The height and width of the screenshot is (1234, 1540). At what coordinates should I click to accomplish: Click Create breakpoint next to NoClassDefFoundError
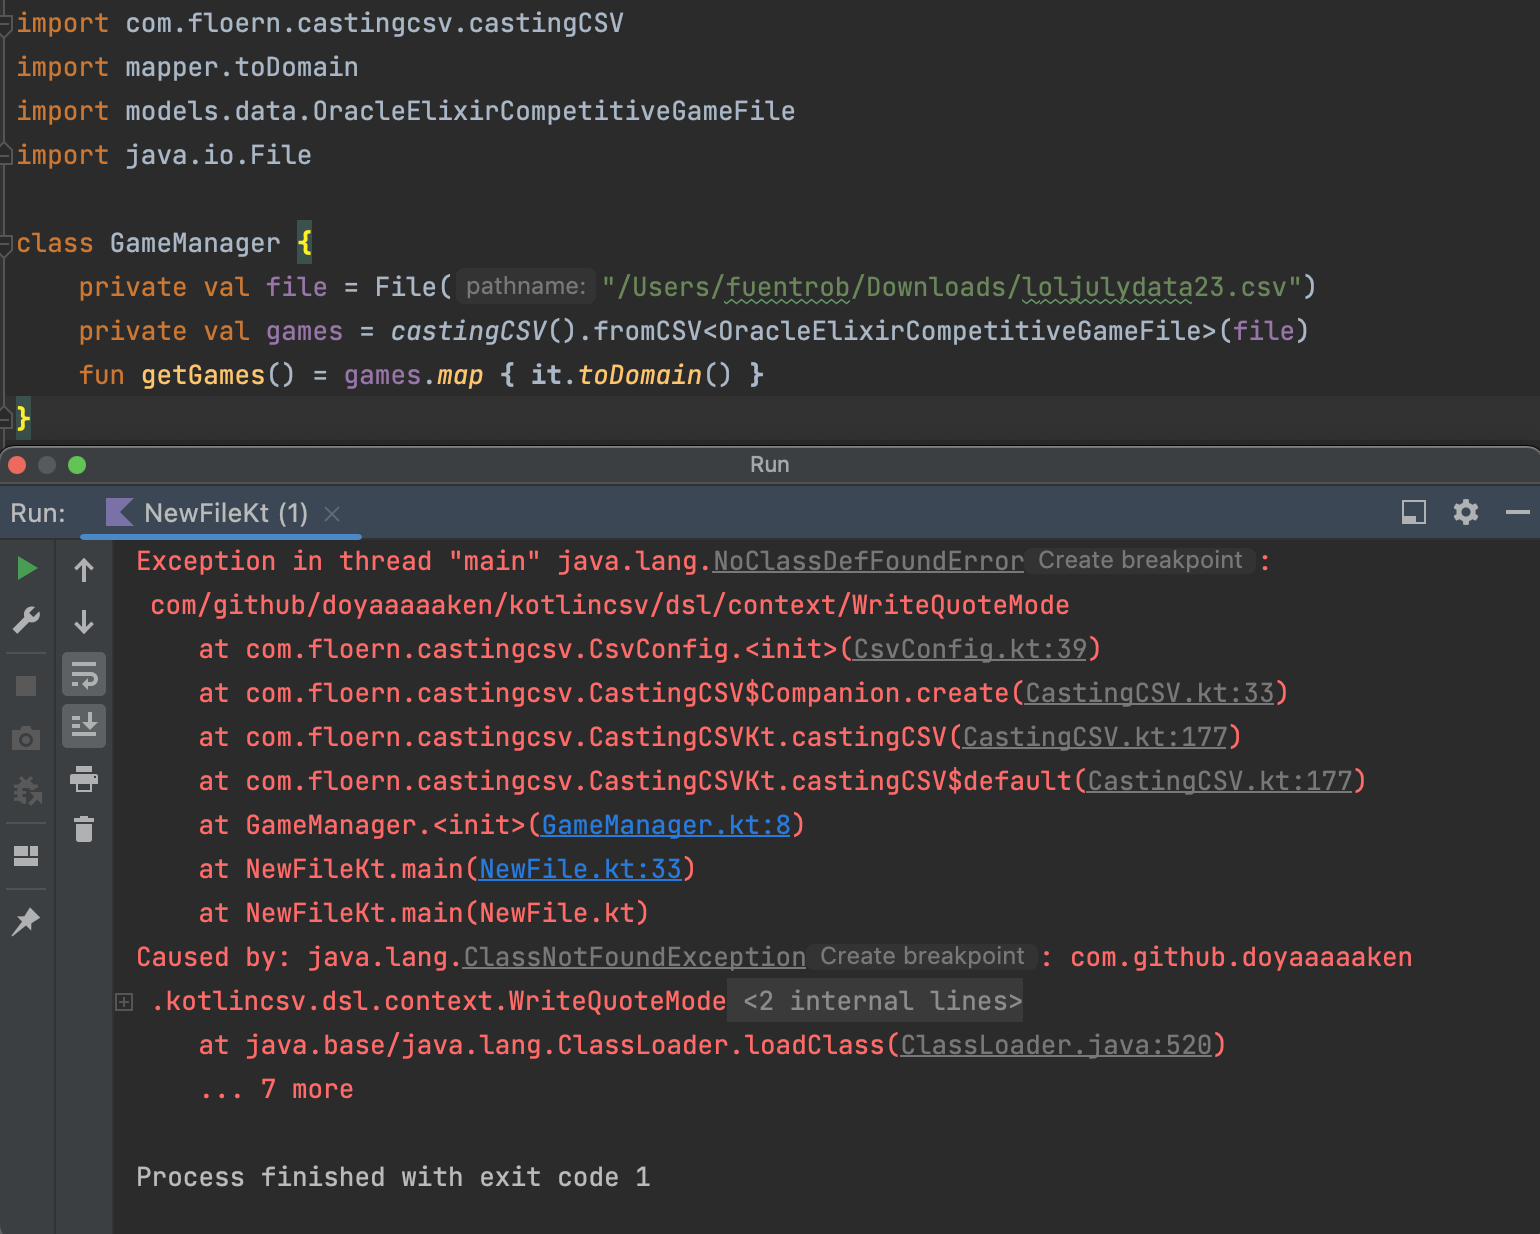point(1140,560)
